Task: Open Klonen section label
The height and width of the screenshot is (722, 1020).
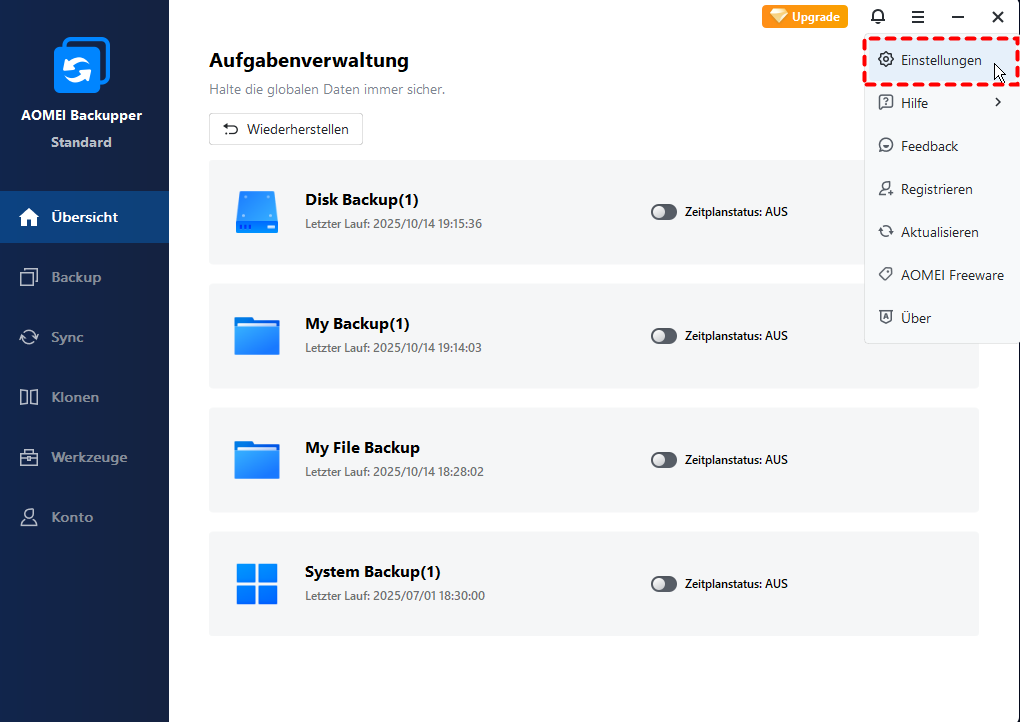Action: (x=75, y=397)
